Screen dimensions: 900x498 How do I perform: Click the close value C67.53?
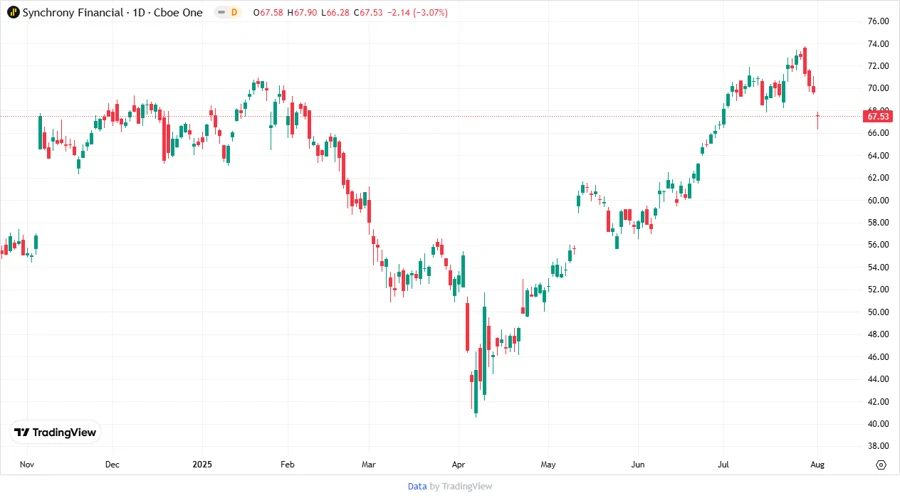tap(368, 12)
